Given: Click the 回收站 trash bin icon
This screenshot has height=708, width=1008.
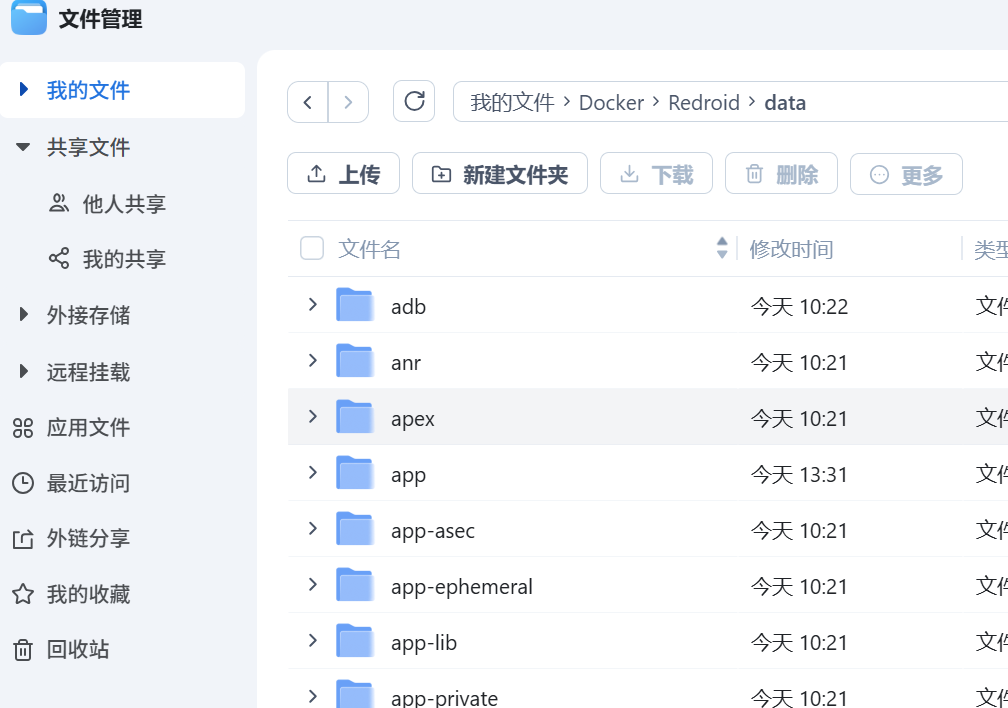Looking at the screenshot, I should pyautogui.click(x=23, y=650).
